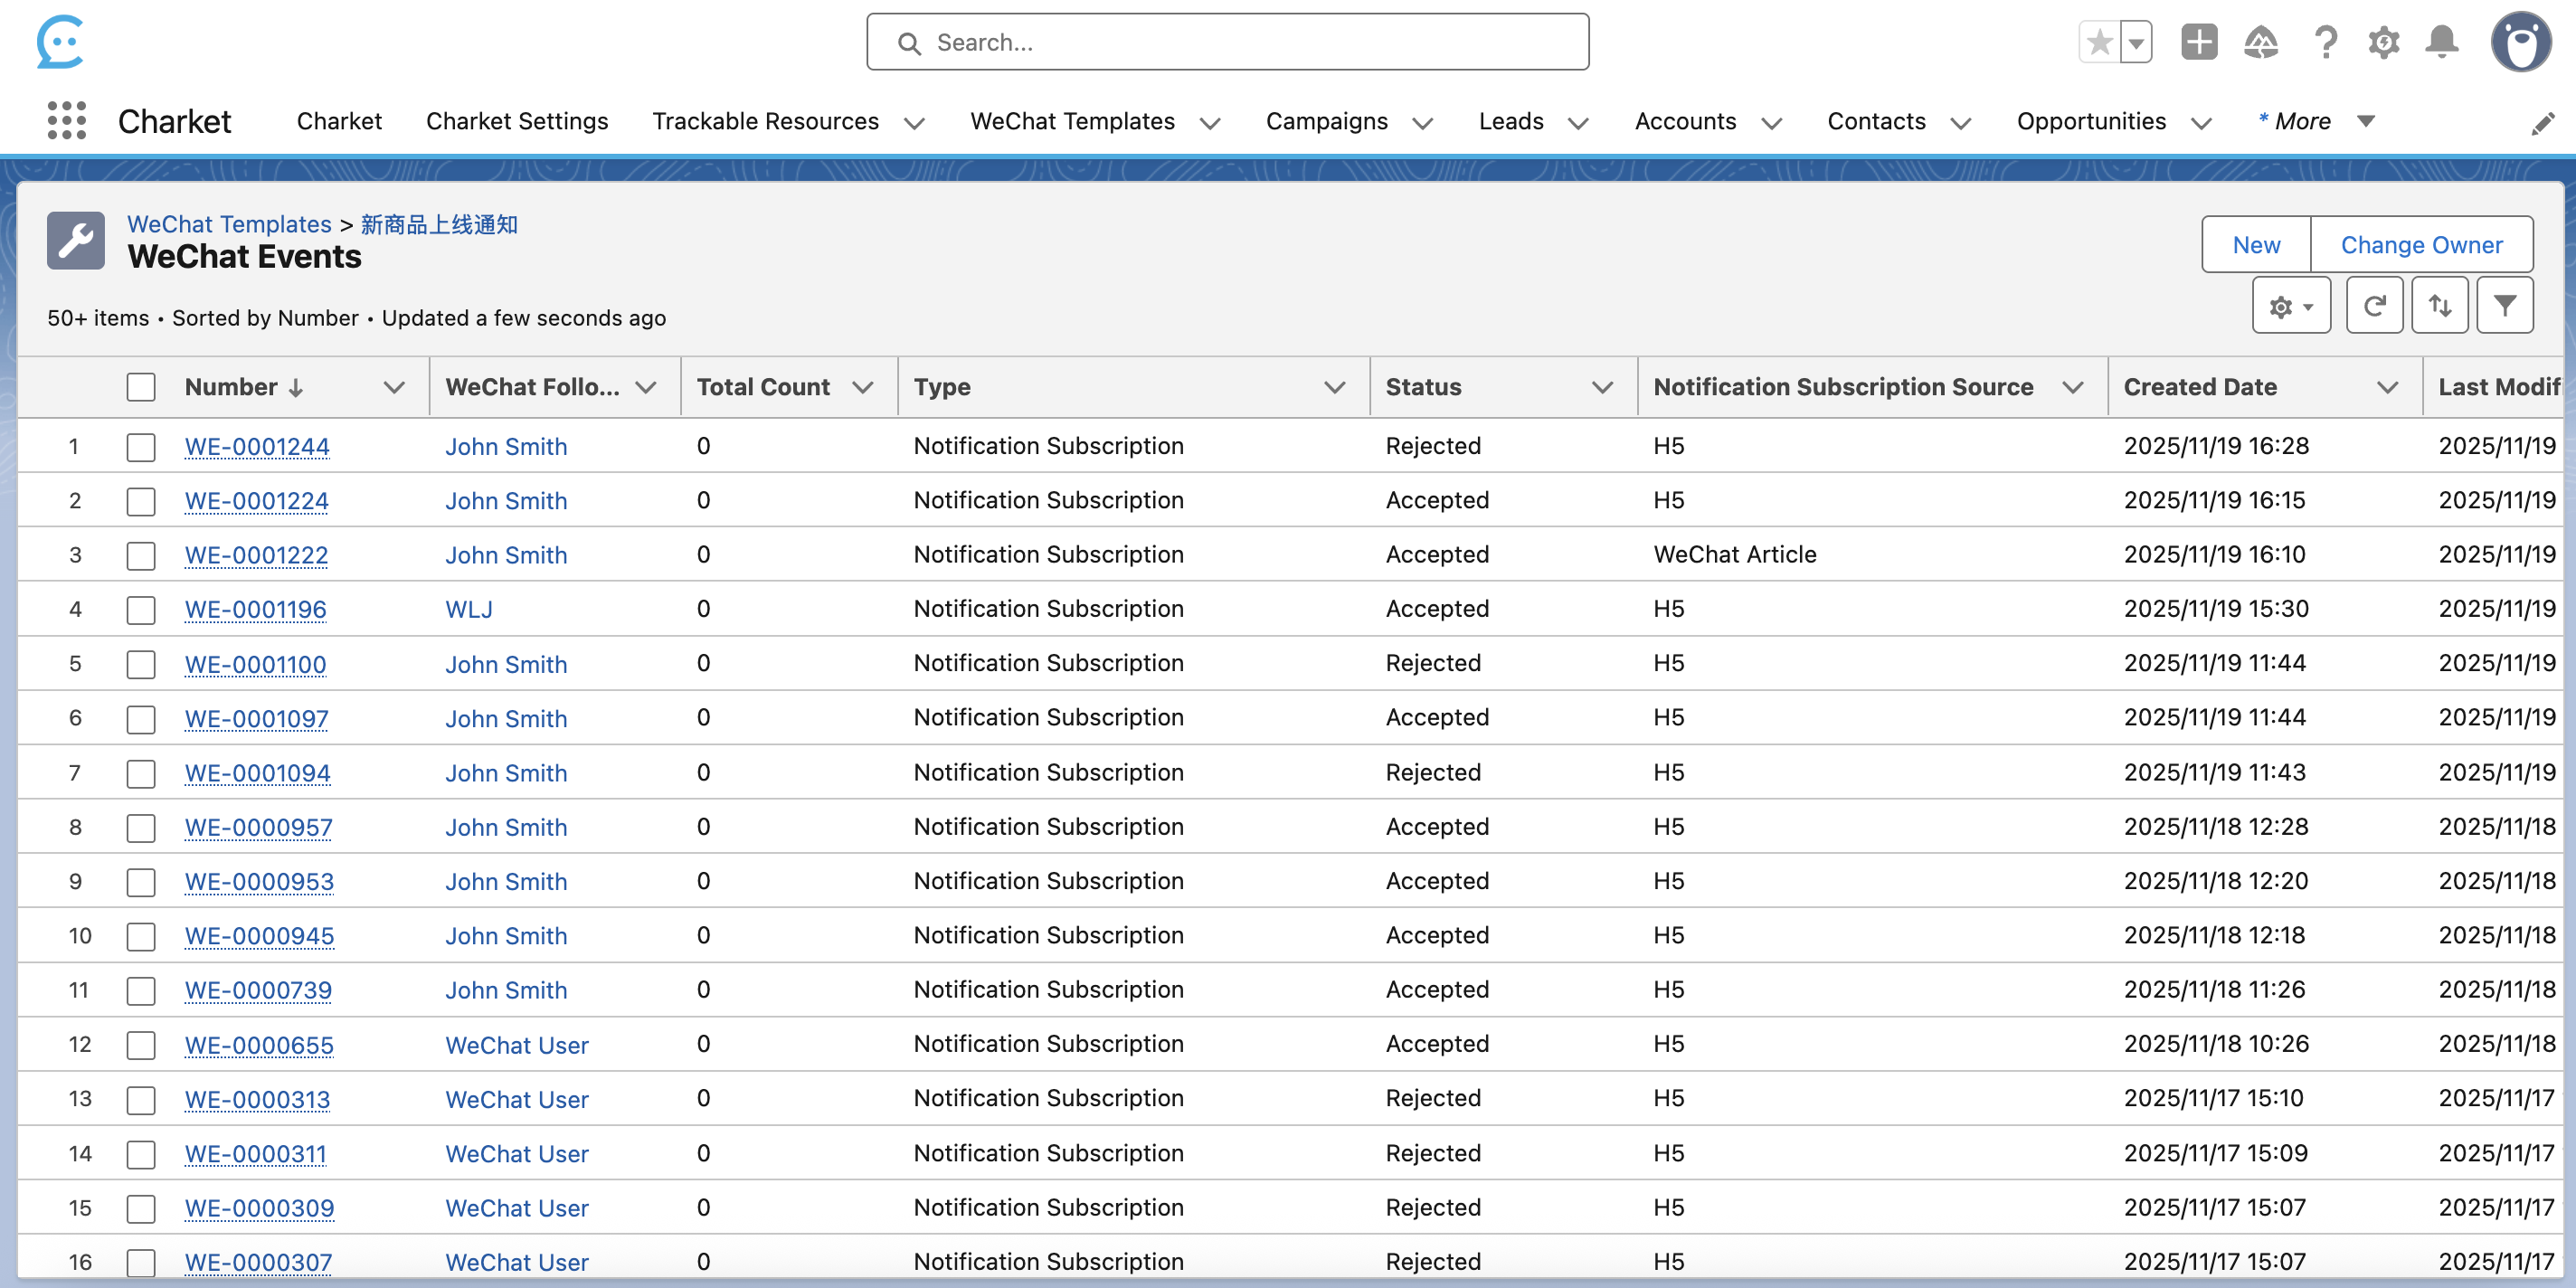The image size is (2576, 1288).
Task: Click the favorites star icon
Action: 2100,42
